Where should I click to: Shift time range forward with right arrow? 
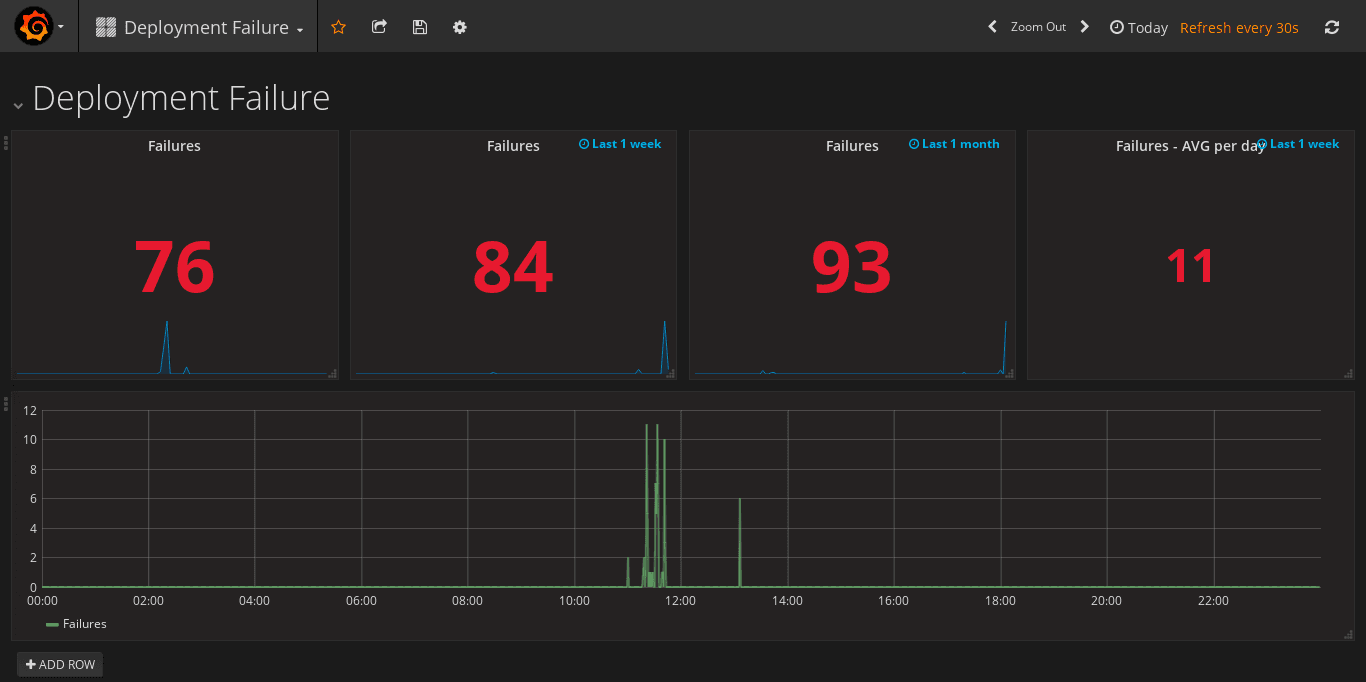click(x=1085, y=27)
